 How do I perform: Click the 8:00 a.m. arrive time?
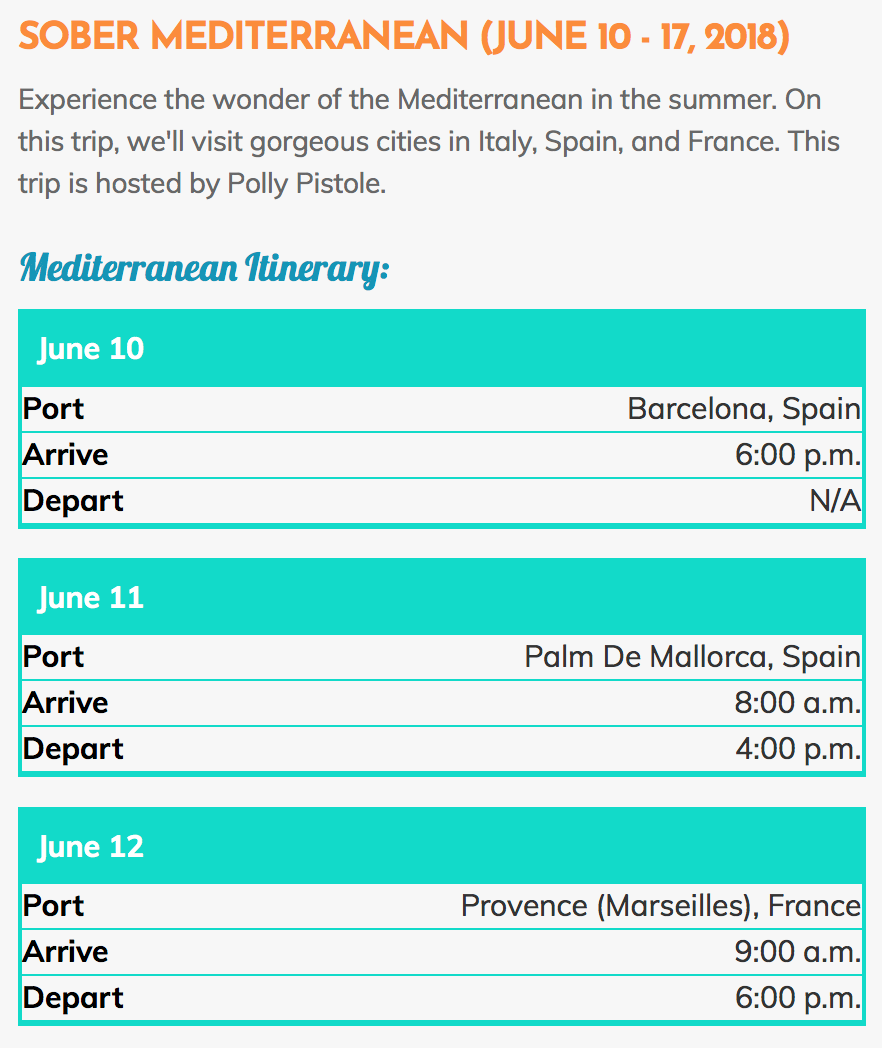pos(798,703)
